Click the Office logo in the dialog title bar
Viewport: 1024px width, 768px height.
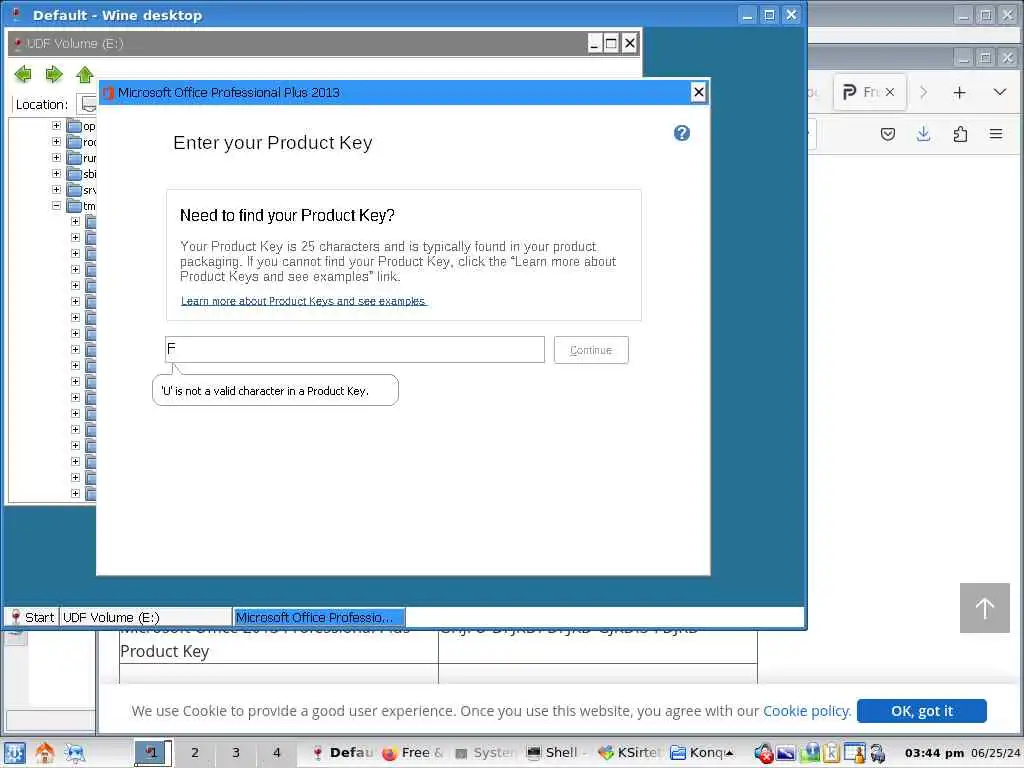click(108, 93)
